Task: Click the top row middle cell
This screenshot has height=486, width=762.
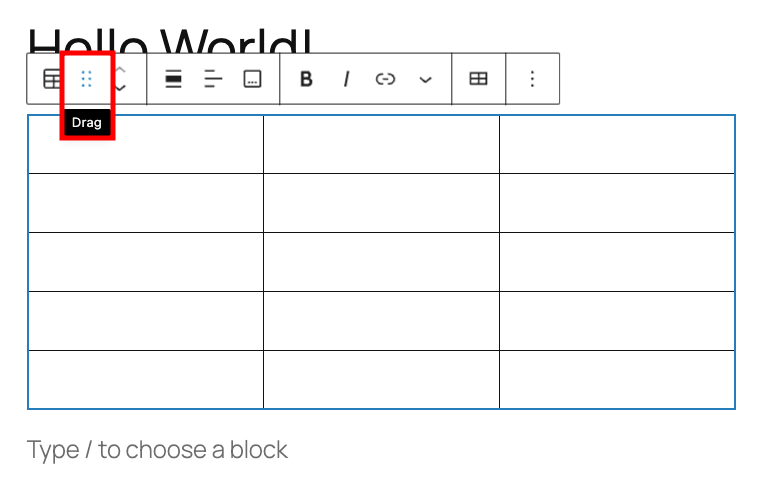Action: (x=381, y=145)
